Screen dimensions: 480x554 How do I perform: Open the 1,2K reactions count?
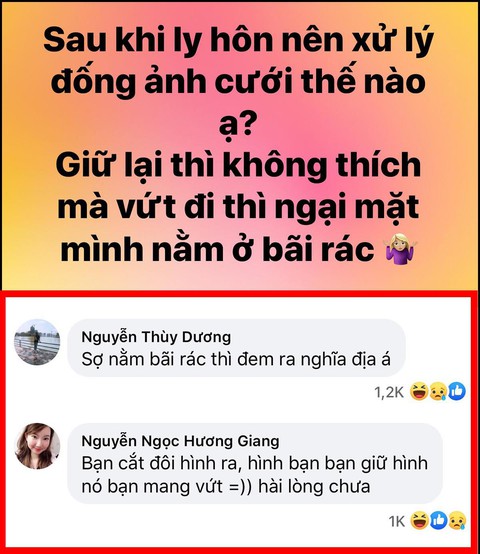389,392
